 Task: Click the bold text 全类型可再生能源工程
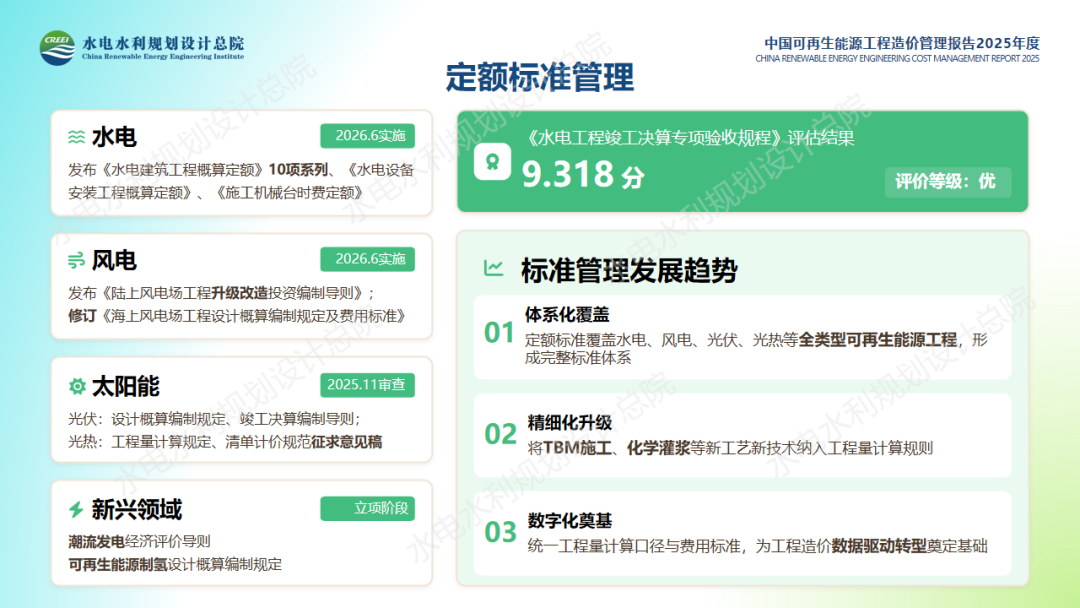[x=878, y=339]
